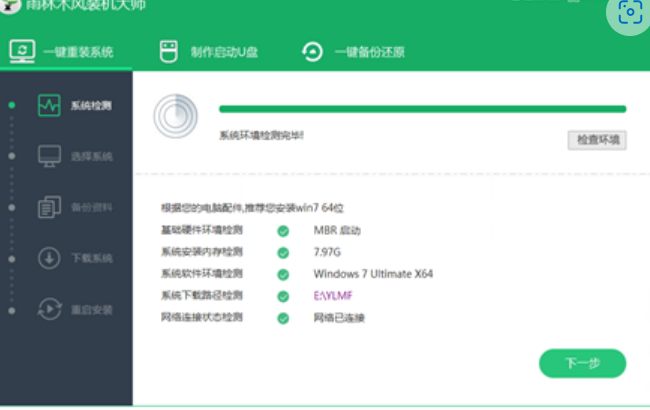Click the 系统下载路径检测 label
The width and height of the screenshot is (650, 410).
click(201, 295)
